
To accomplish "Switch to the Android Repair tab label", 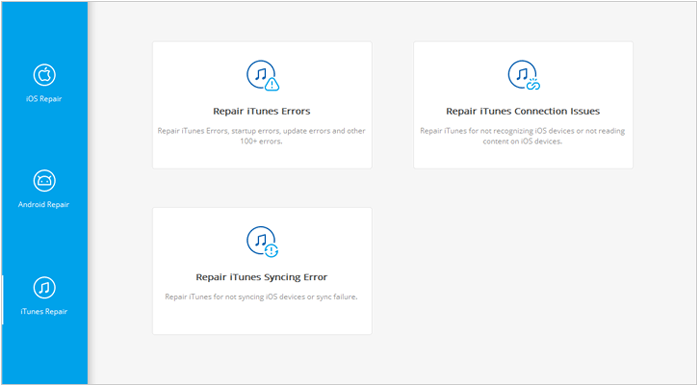I will click(44, 204).
